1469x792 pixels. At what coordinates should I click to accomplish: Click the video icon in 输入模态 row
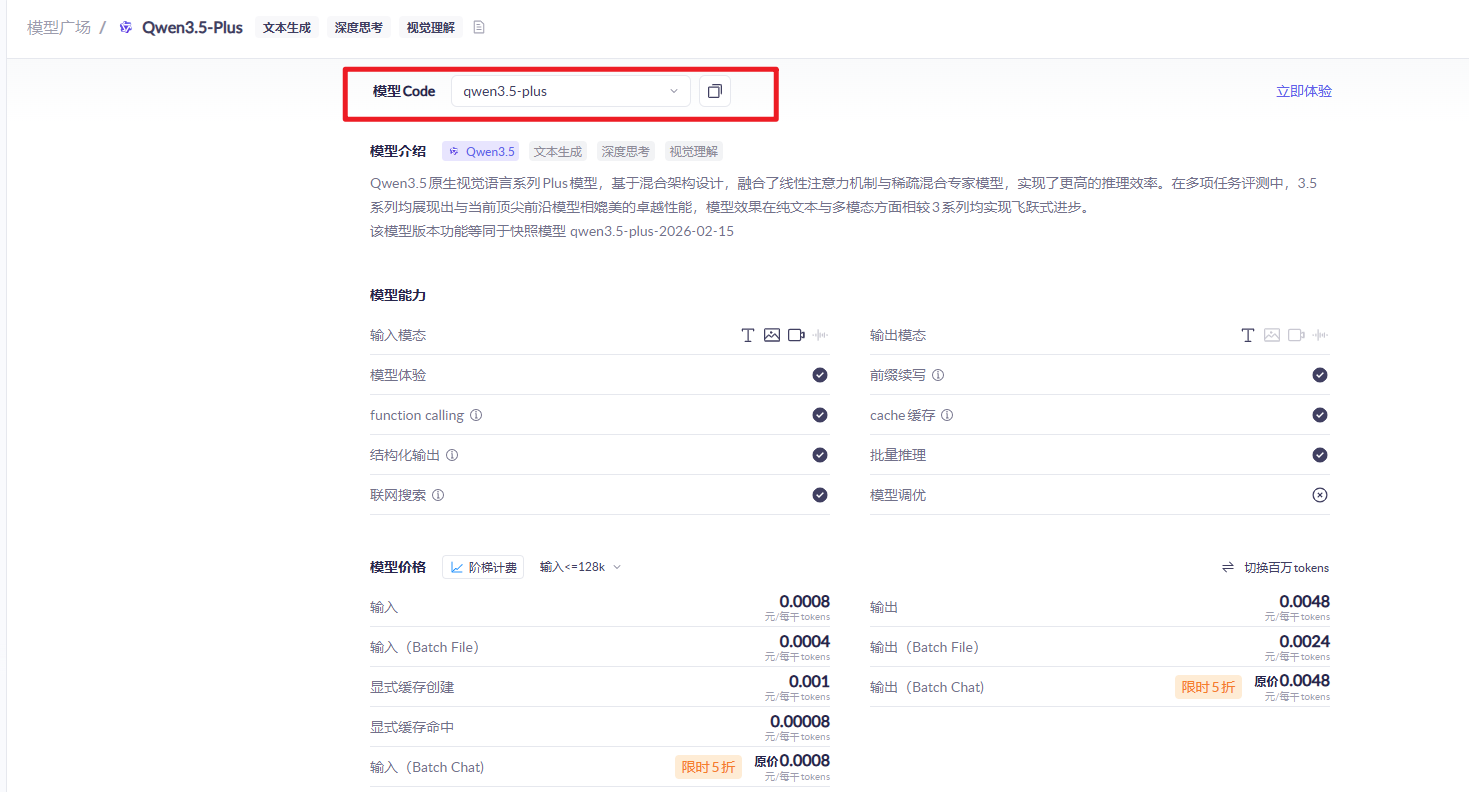(x=796, y=335)
